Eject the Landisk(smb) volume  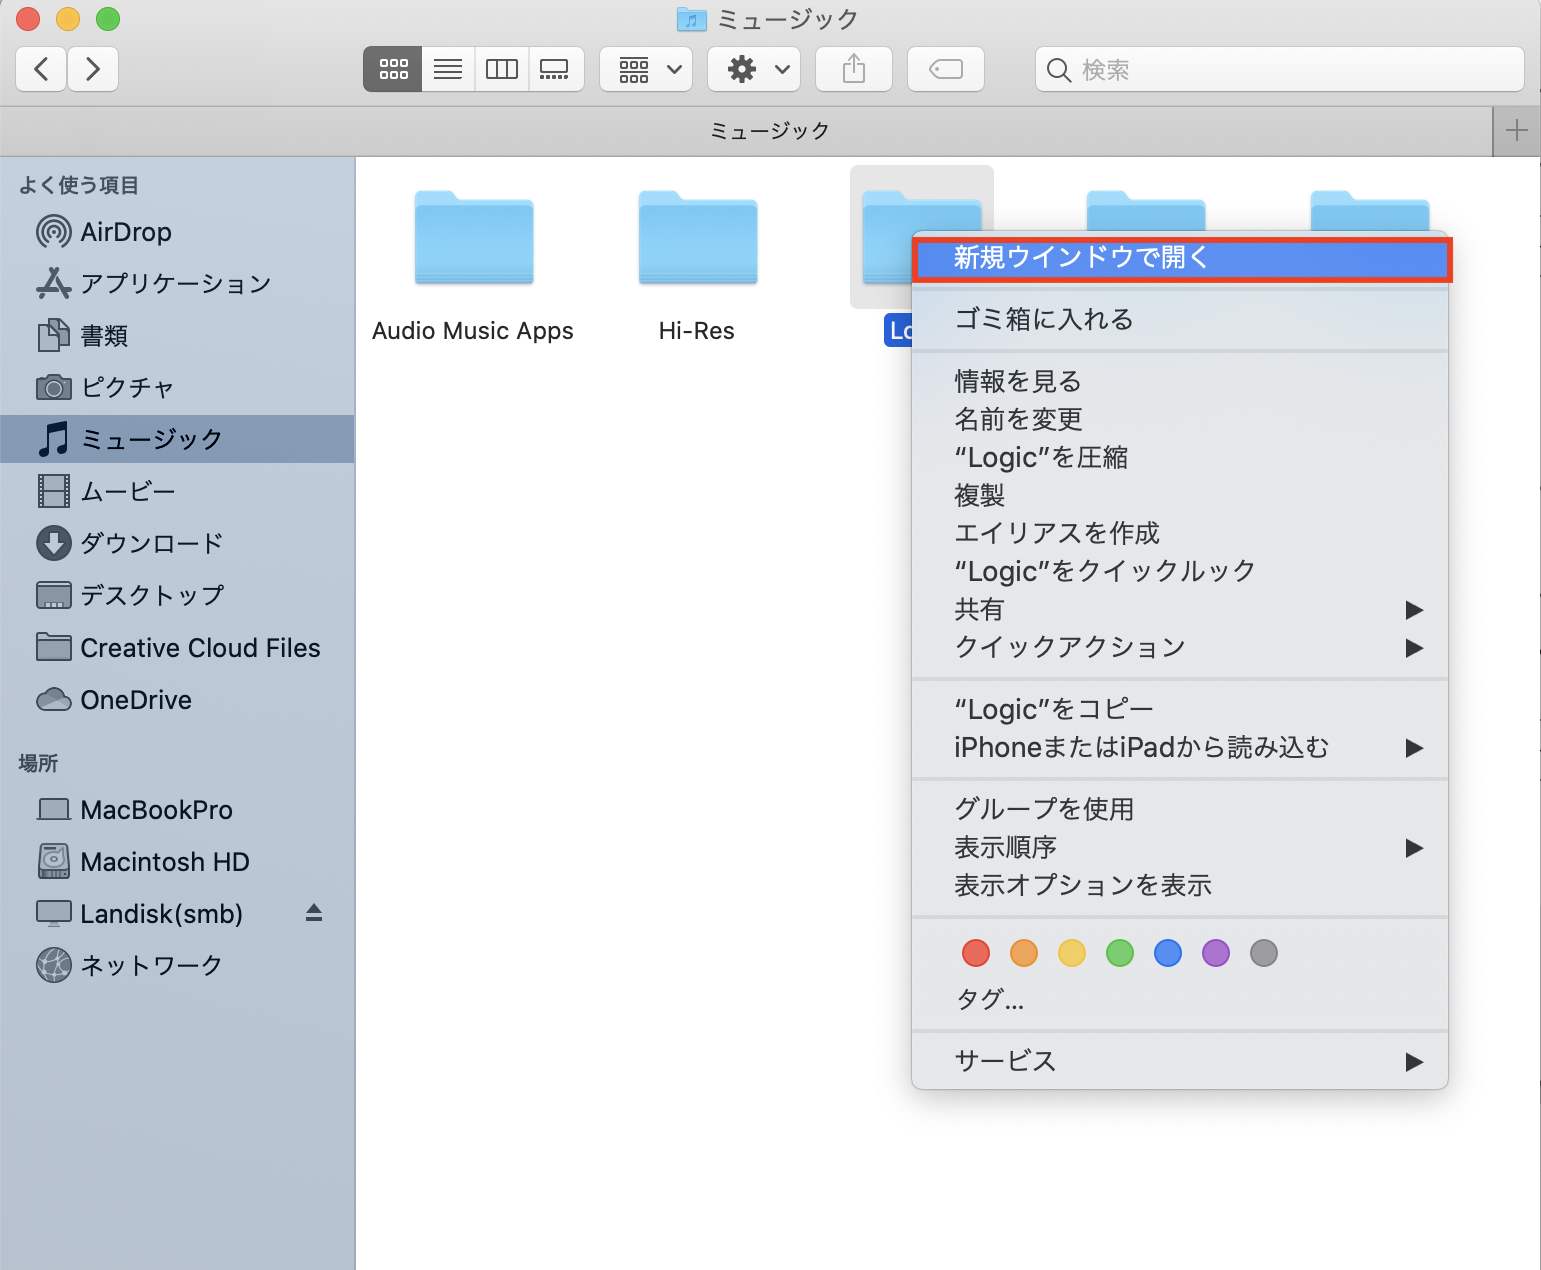pos(314,913)
